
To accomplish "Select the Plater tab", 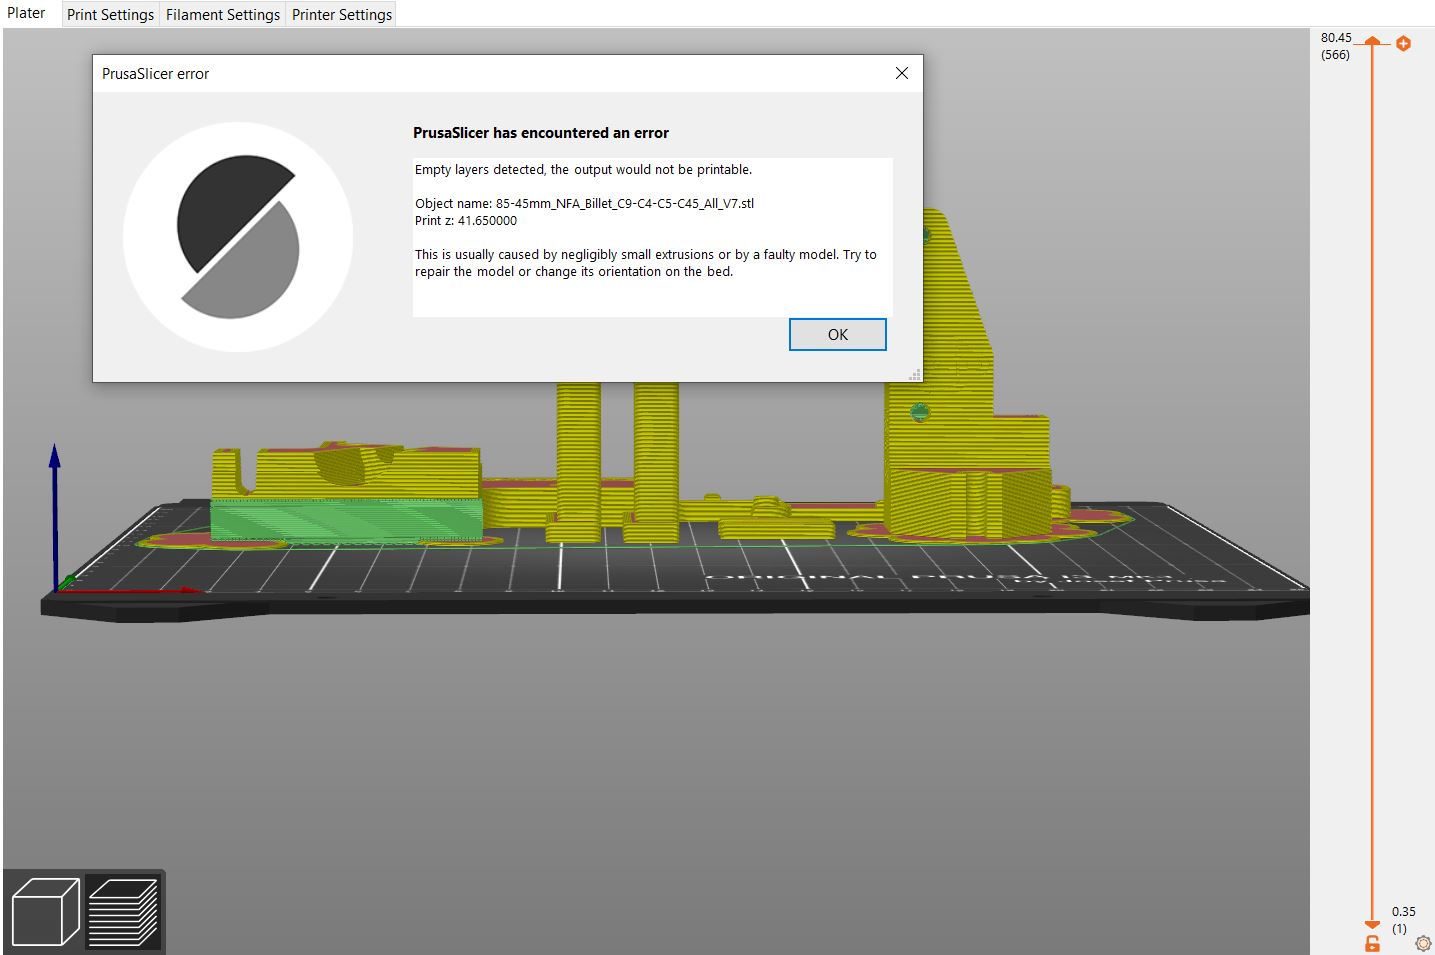I will 27,13.
